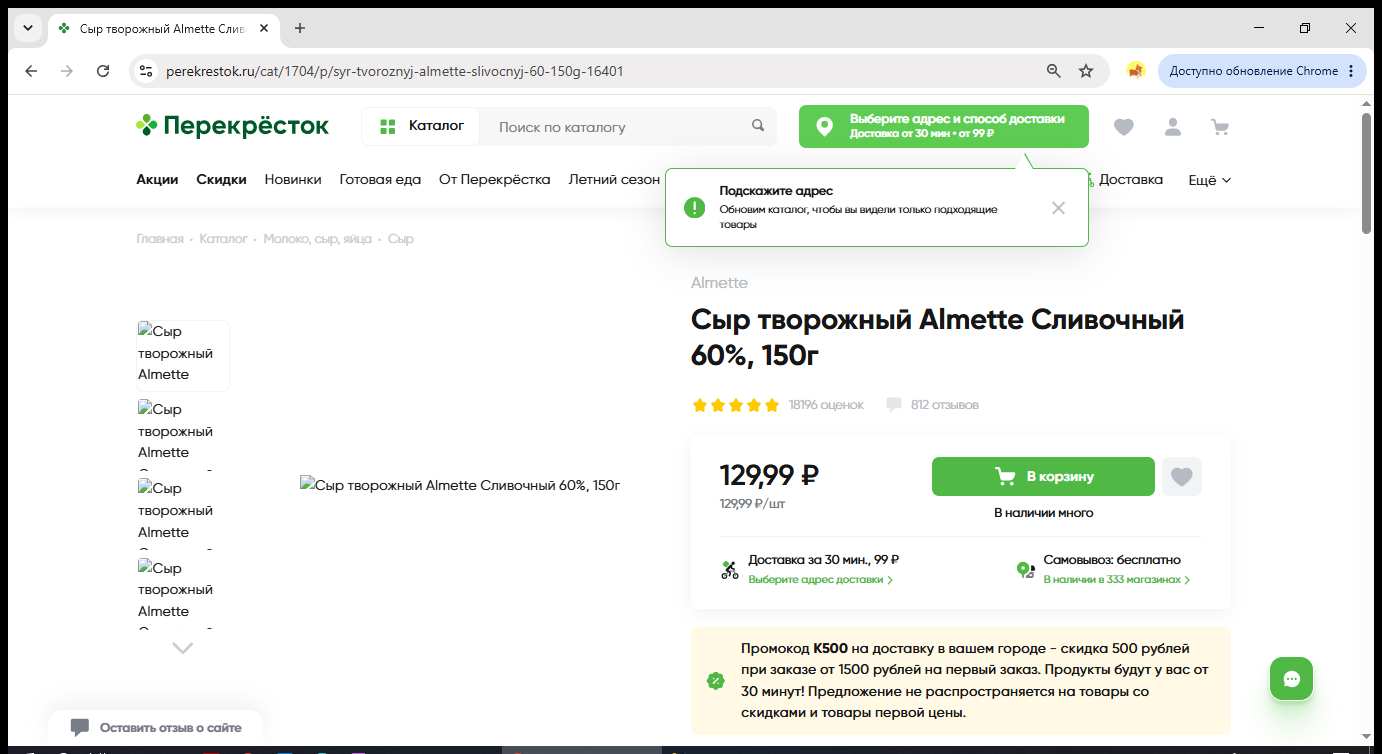
Task: Close the Подскажите адрес popup
Action: tap(1058, 208)
